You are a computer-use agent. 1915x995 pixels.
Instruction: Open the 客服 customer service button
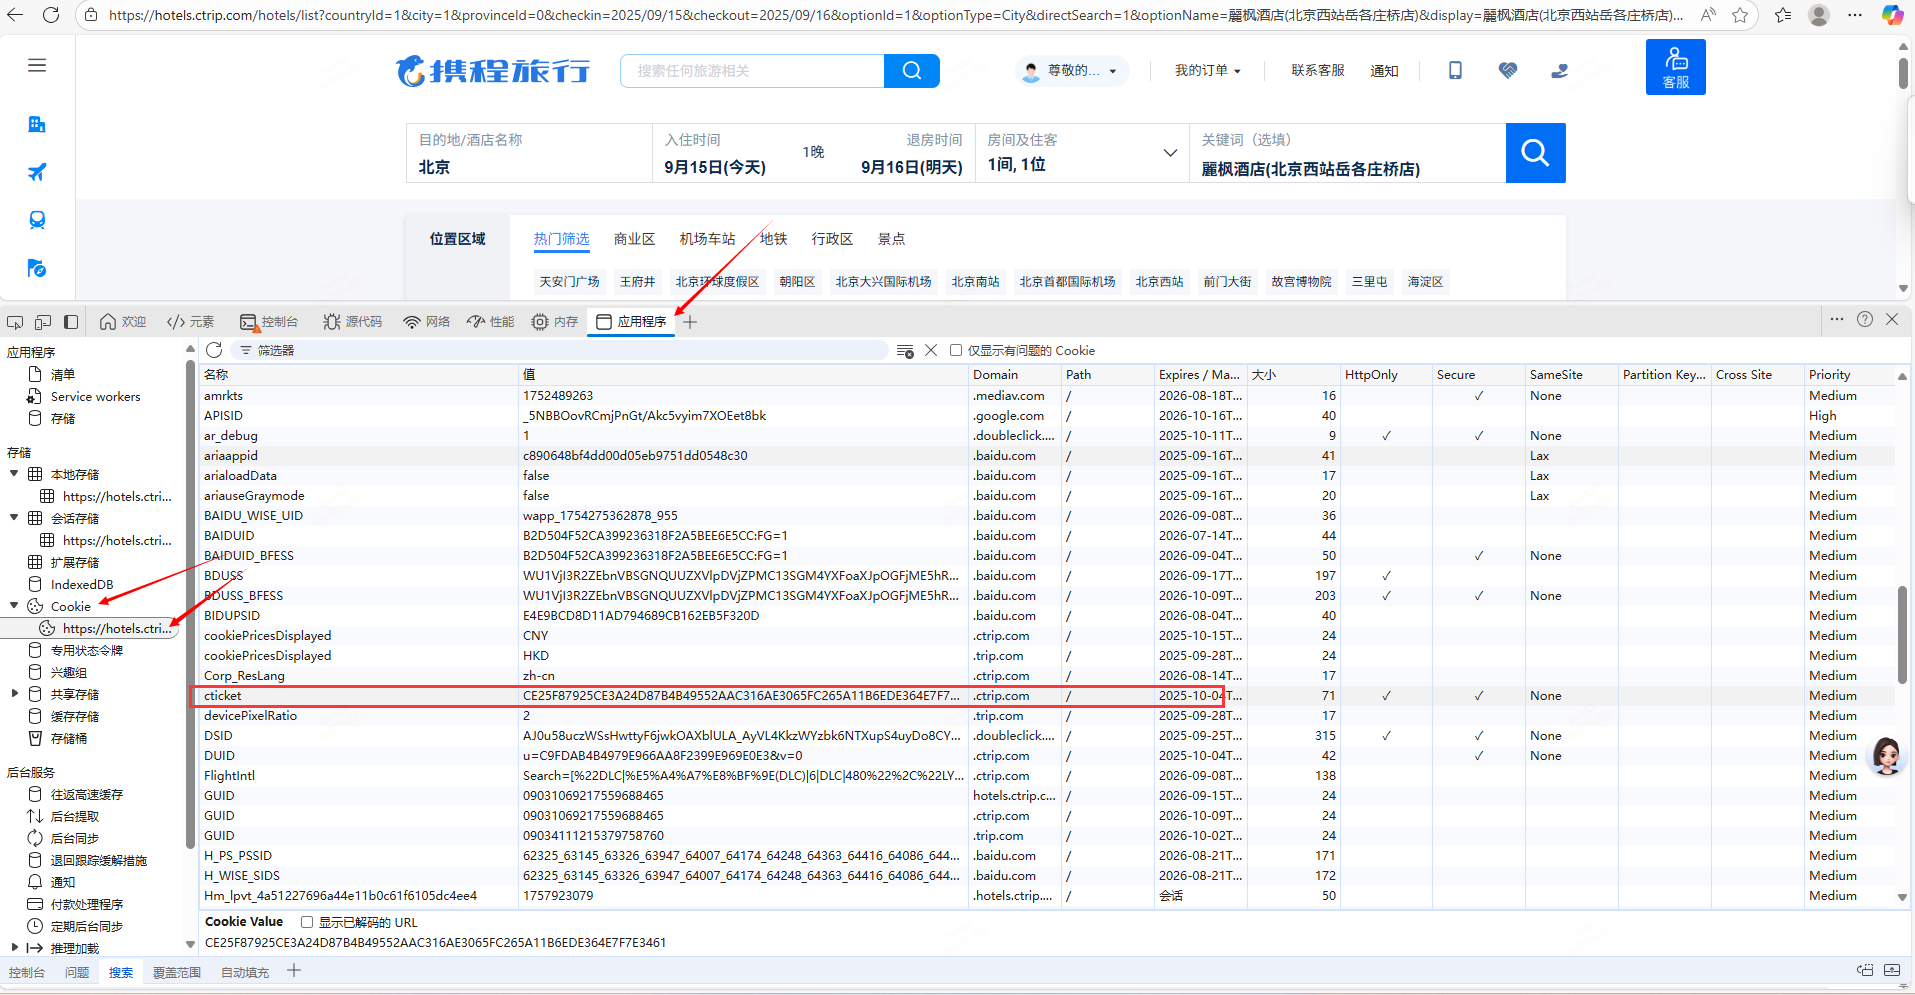(x=1676, y=67)
